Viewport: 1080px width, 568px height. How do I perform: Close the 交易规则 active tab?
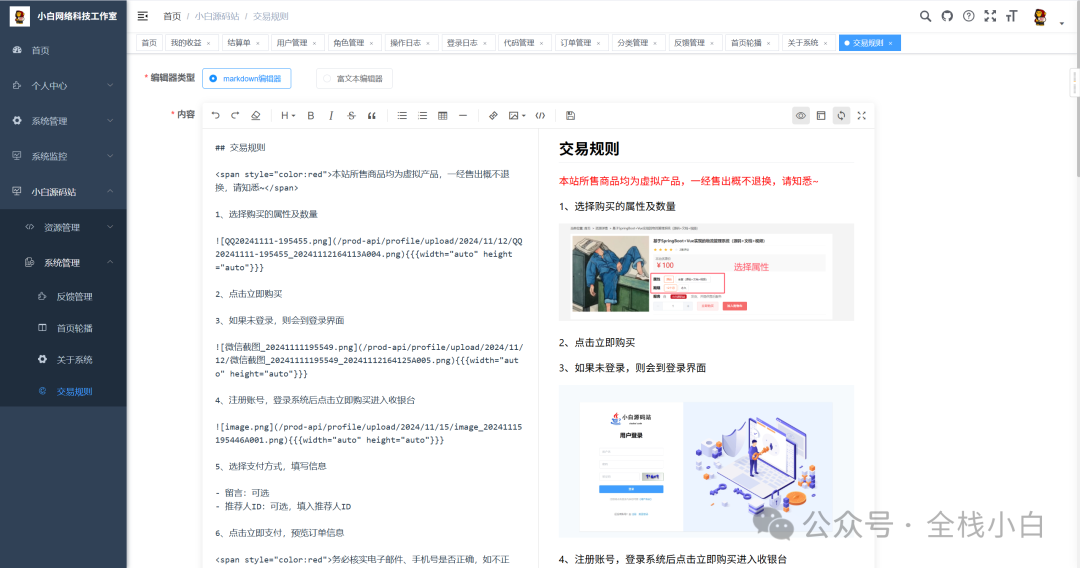point(891,43)
